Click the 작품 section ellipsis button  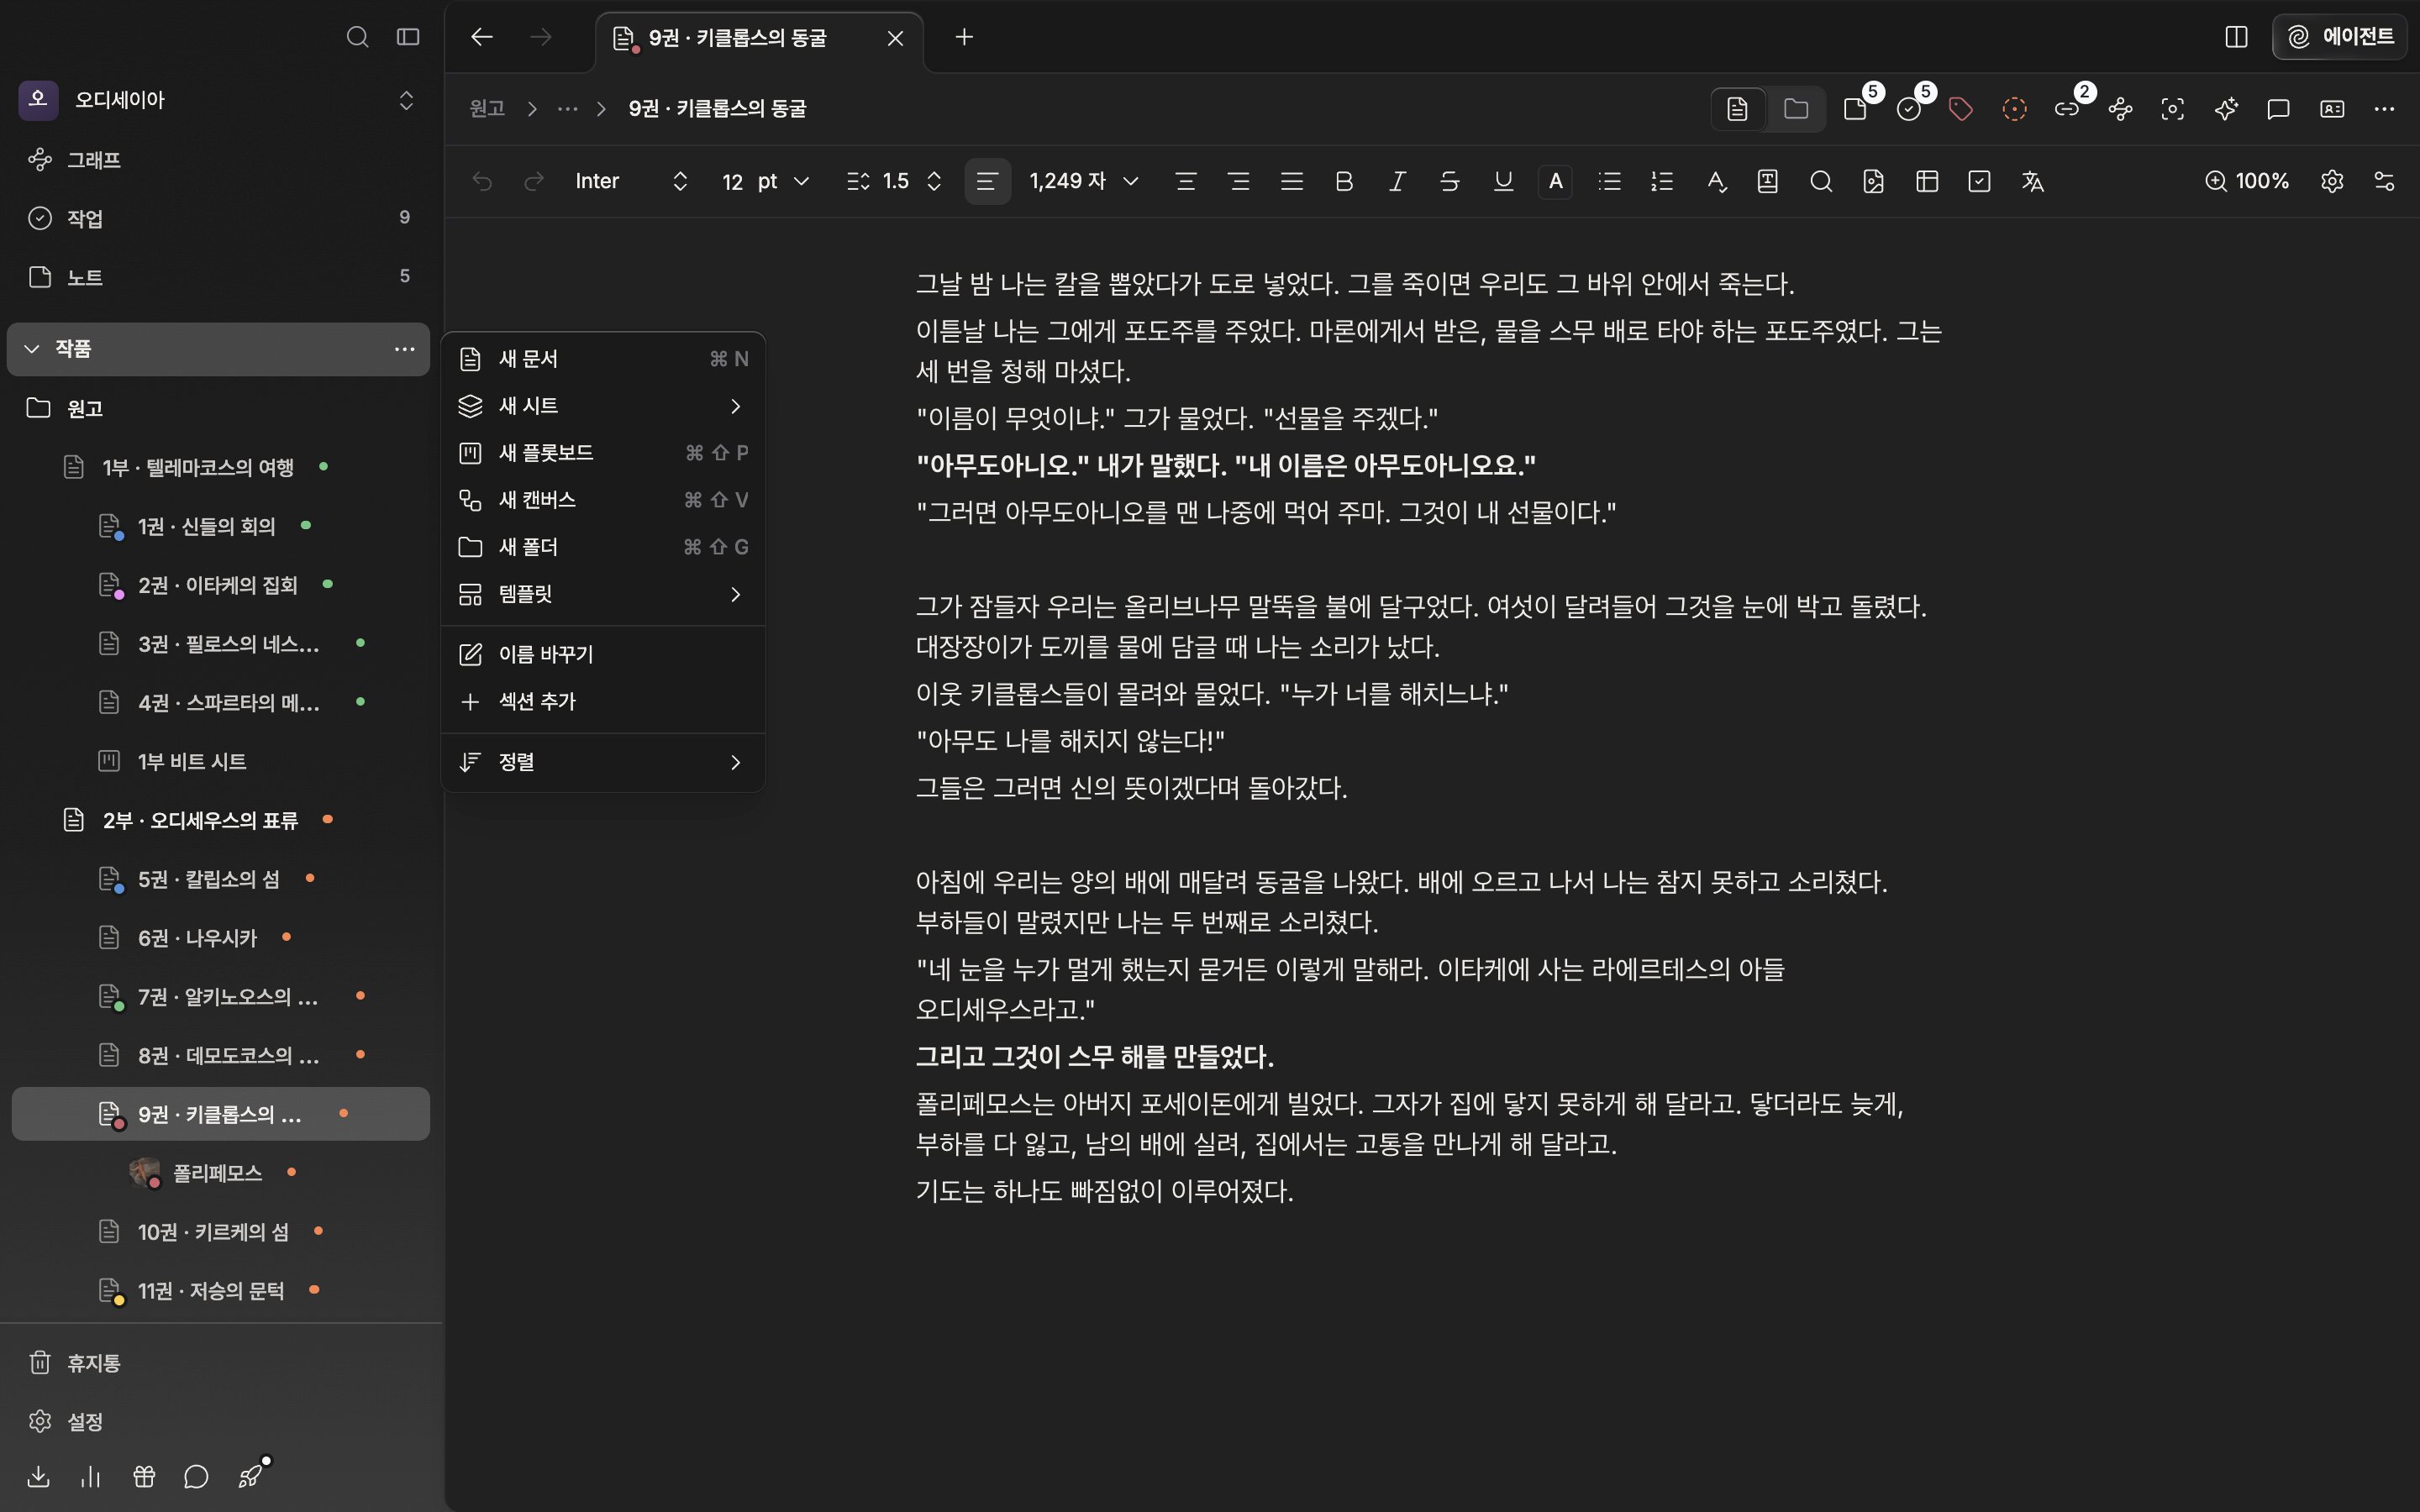tap(404, 348)
